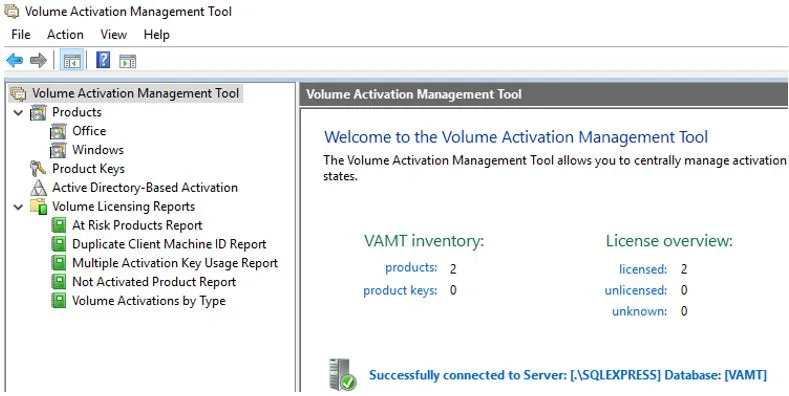Image resolution: width=789 pixels, height=396 pixels.
Task: Click the 'products:' inventory link
Action: 411,268
